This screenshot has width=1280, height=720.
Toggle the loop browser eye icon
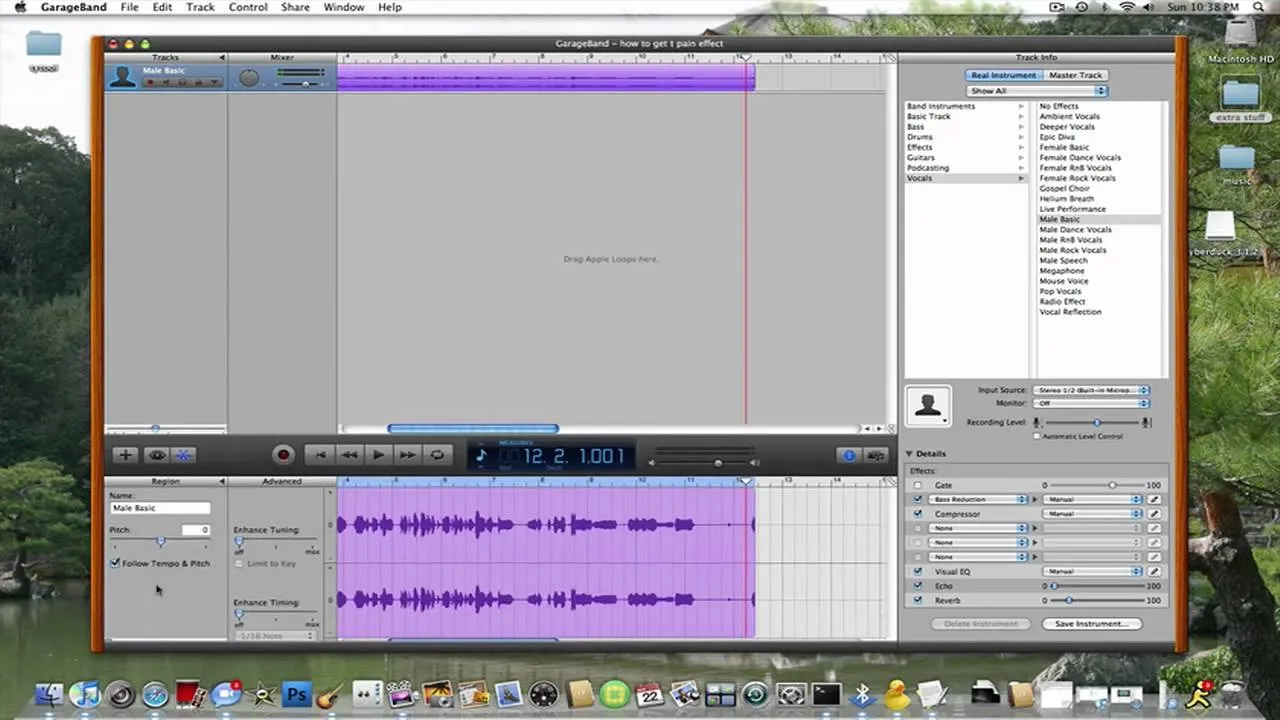point(156,455)
